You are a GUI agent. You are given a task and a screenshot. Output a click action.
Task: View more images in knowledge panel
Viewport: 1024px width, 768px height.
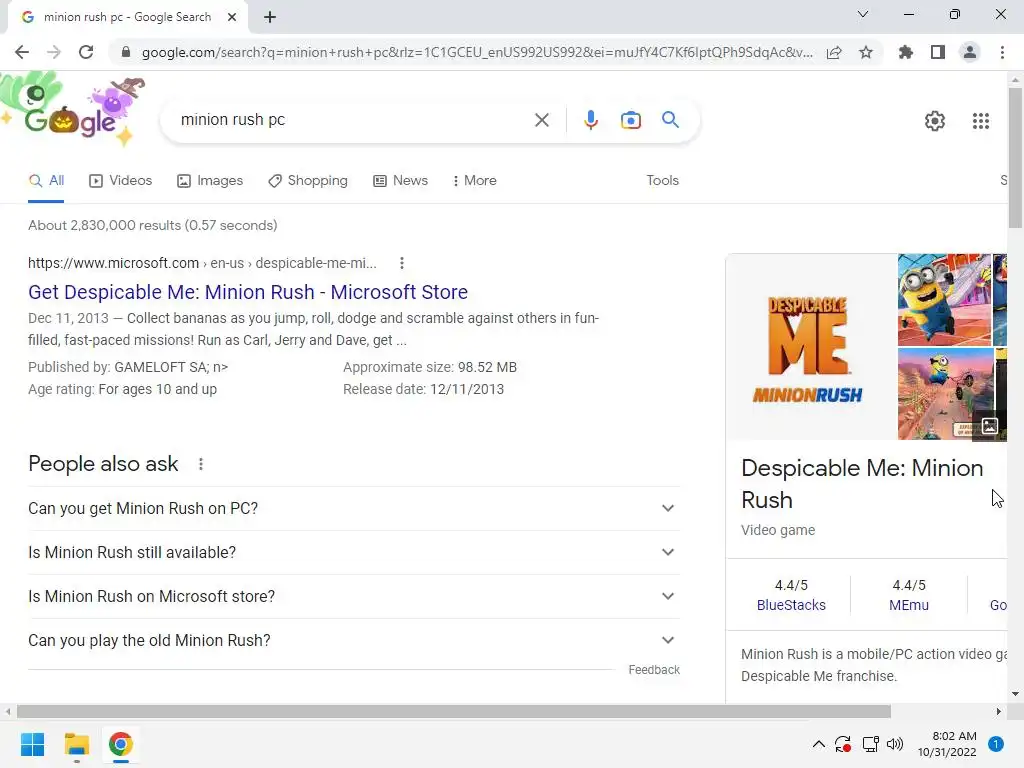tap(989, 426)
